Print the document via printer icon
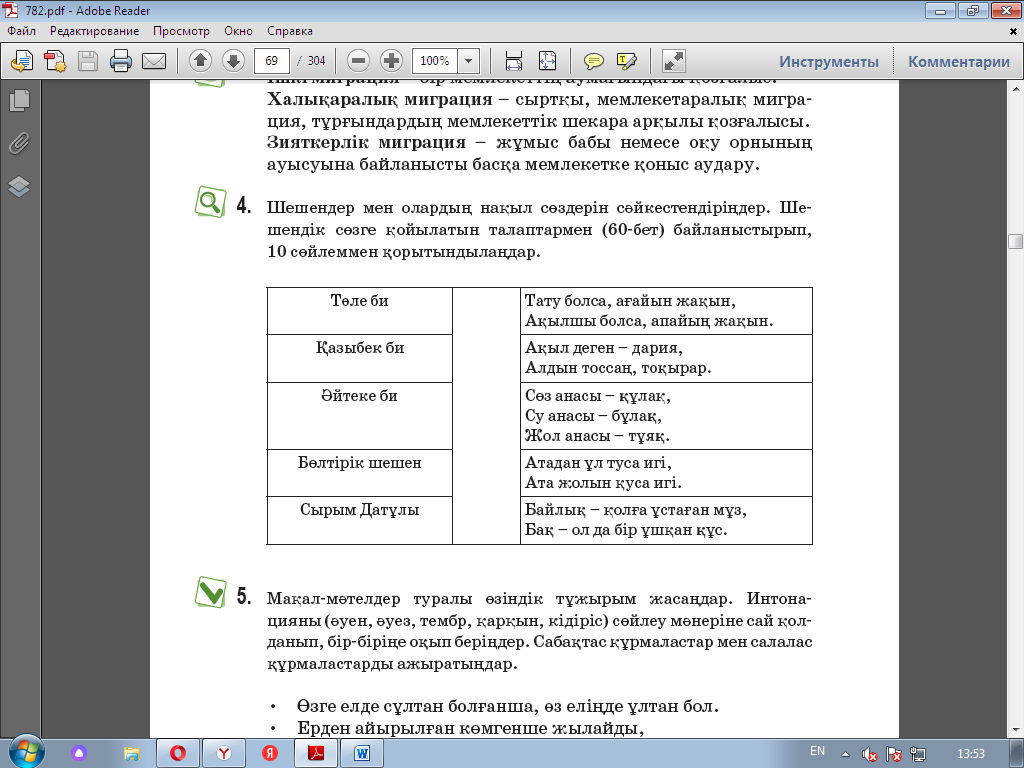Image resolution: width=1024 pixels, height=768 pixels. click(121, 61)
